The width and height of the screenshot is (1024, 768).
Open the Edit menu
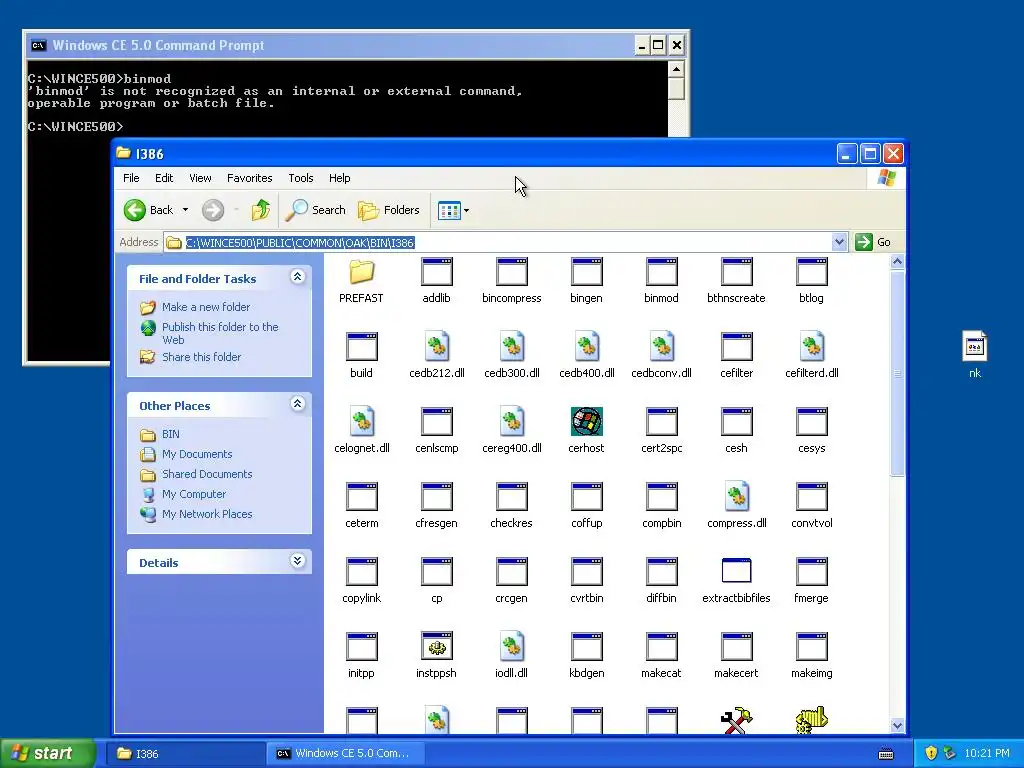pos(164,178)
